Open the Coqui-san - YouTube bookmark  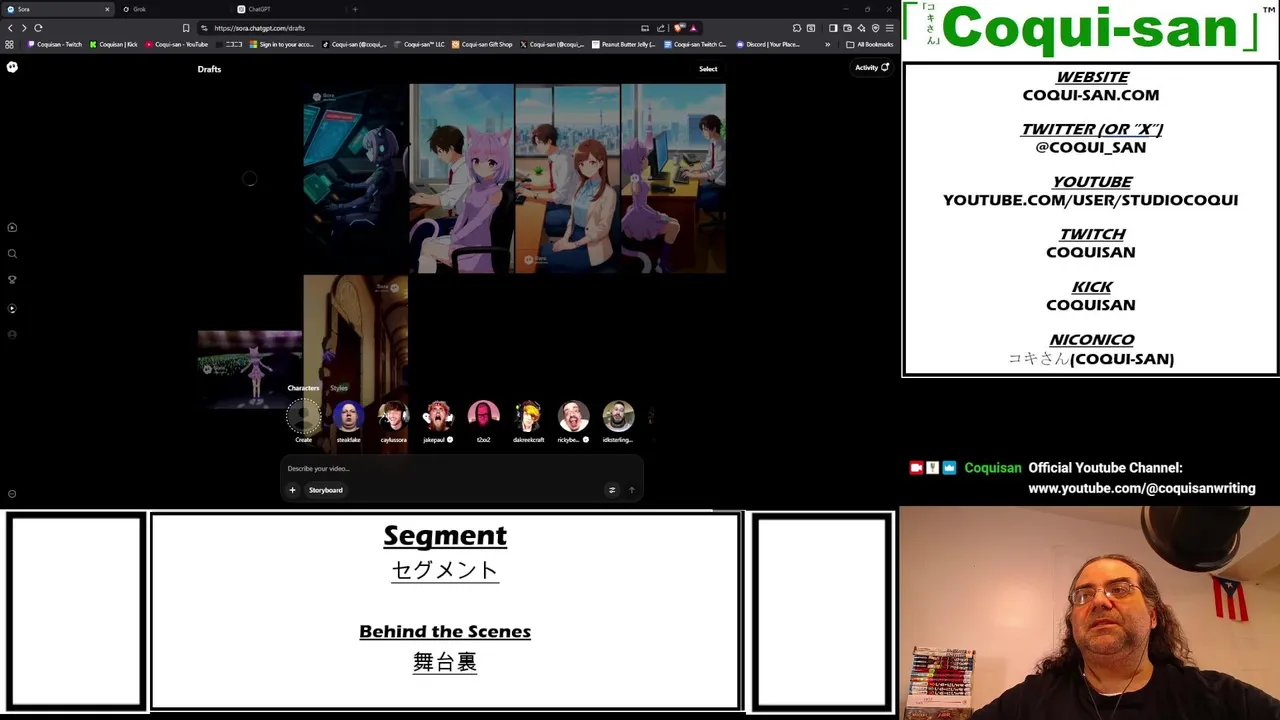(x=177, y=44)
